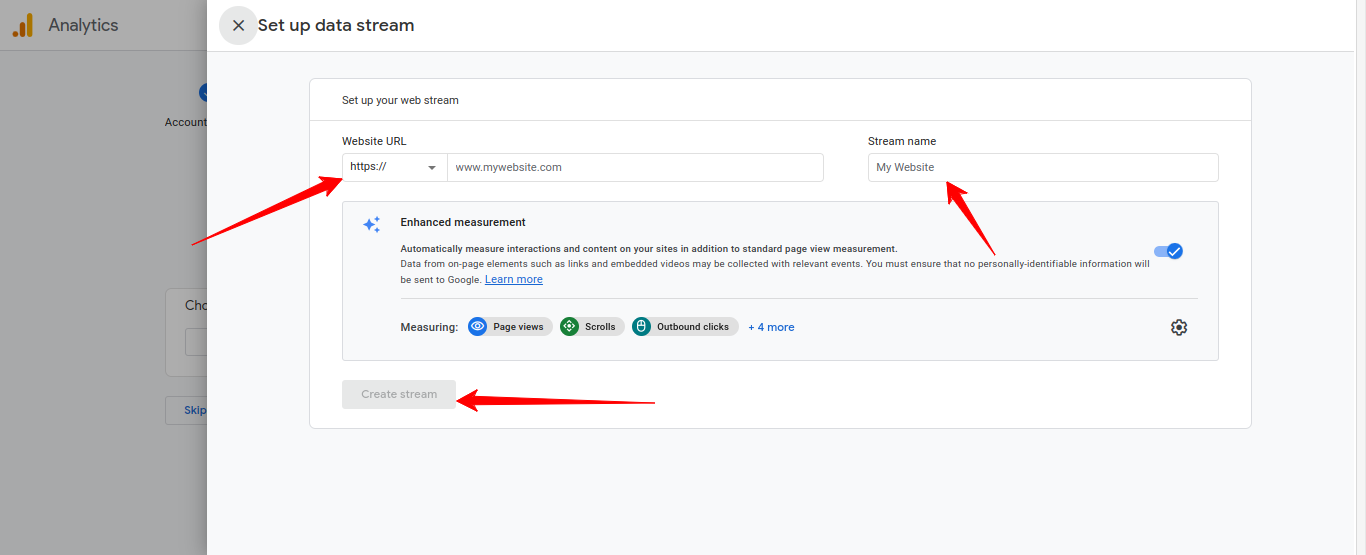Image resolution: width=1366 pixels, height=555 pixels.
Task: Click the Outbound clicks mouse icon
Action: [642, 327]
